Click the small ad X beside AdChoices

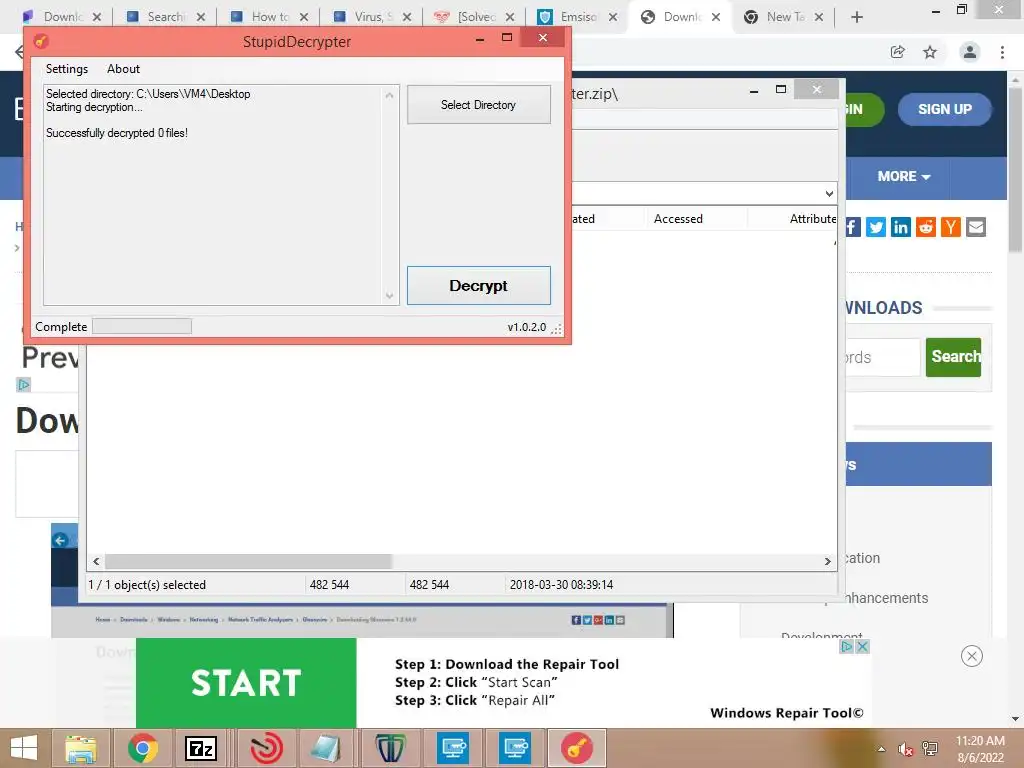coord(862,647)
